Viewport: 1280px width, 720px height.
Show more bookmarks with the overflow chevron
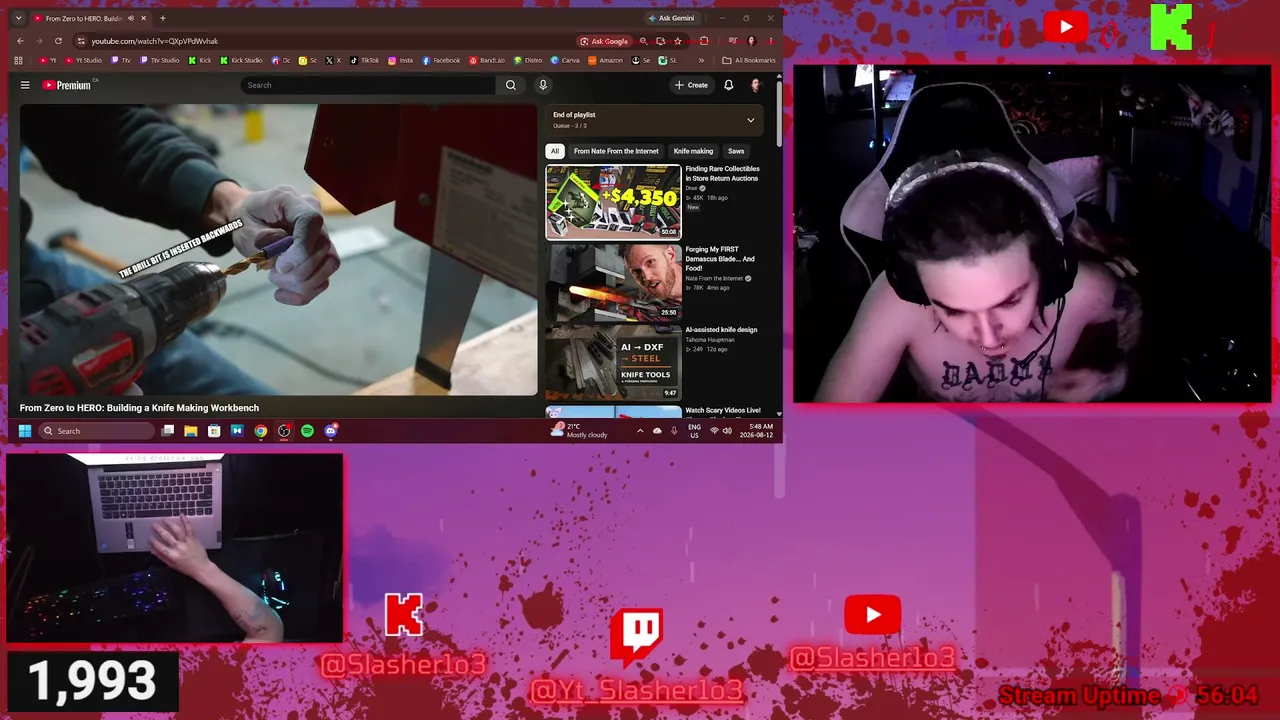point(700,60)
